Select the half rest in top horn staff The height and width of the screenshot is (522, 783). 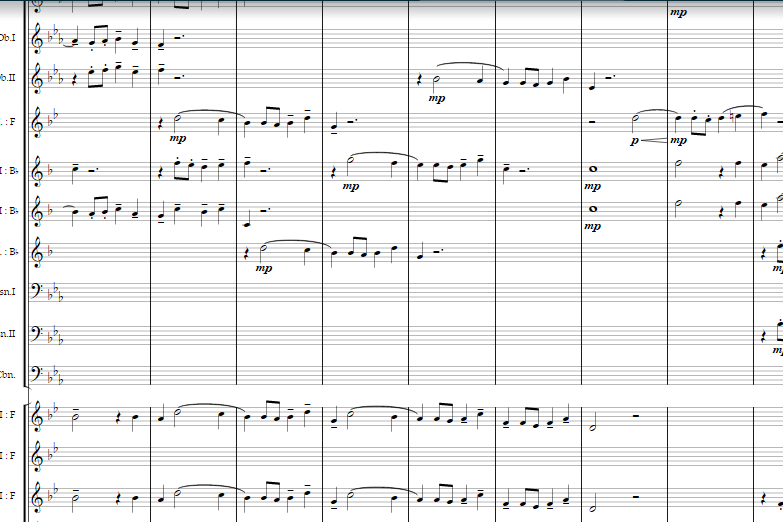[635, 415]
